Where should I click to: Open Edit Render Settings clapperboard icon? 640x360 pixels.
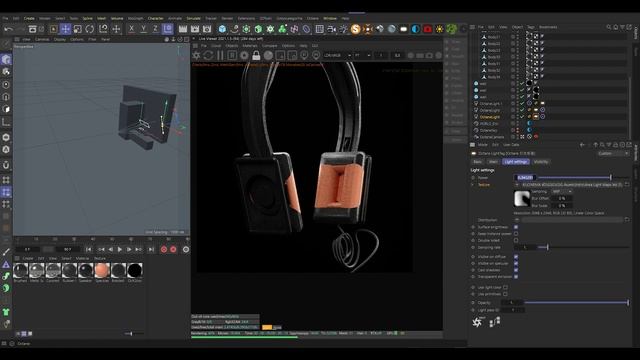207,29
